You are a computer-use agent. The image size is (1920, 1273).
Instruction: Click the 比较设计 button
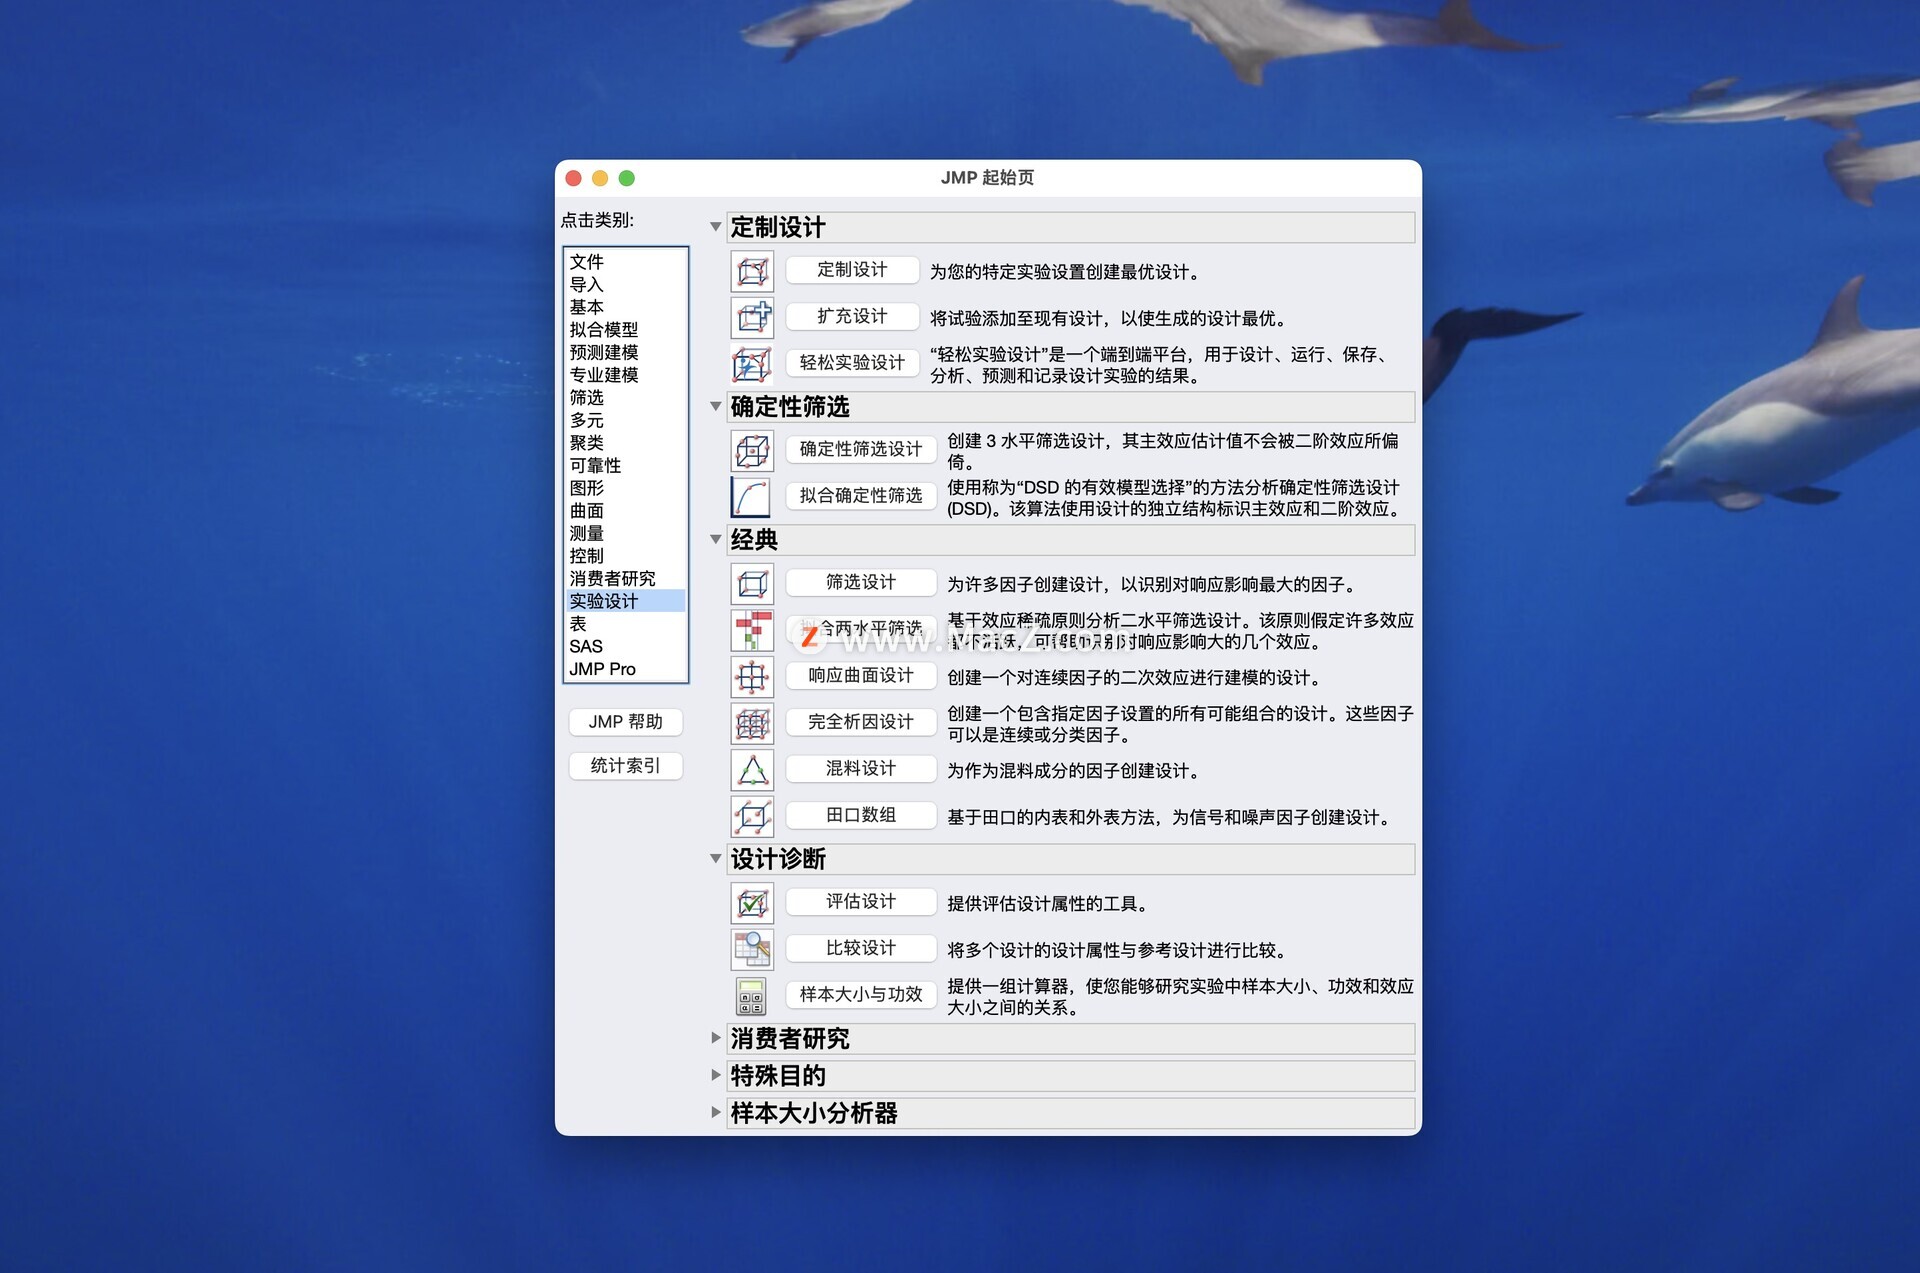pyautogui.click(x=861, y=948)
